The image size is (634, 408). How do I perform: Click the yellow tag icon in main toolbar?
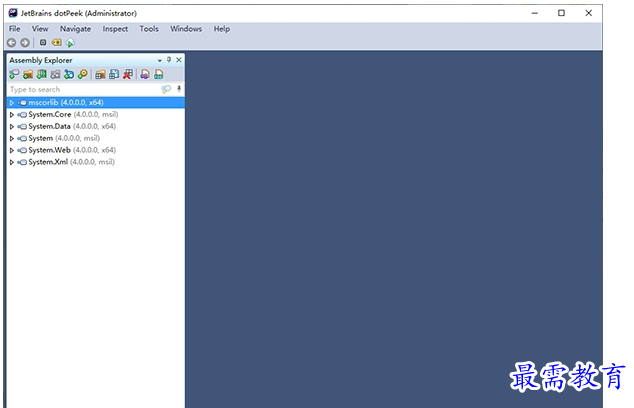(x=57, y=42)
